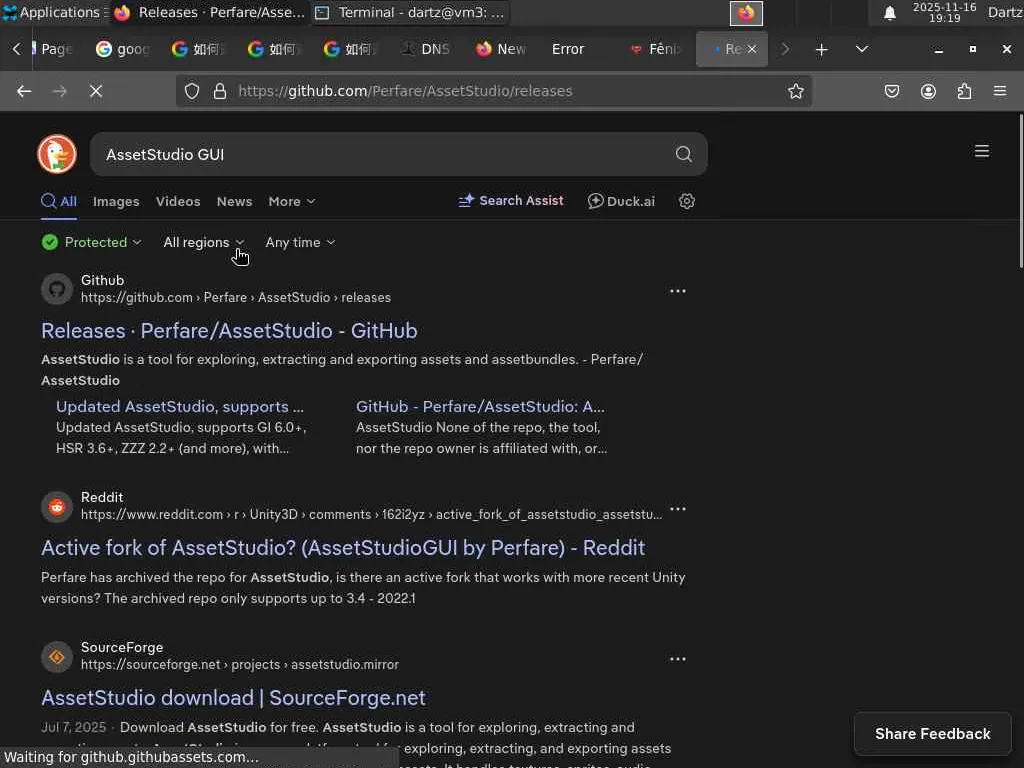
Task: Bookmark this page with the star icon
Action: [795, 91]
